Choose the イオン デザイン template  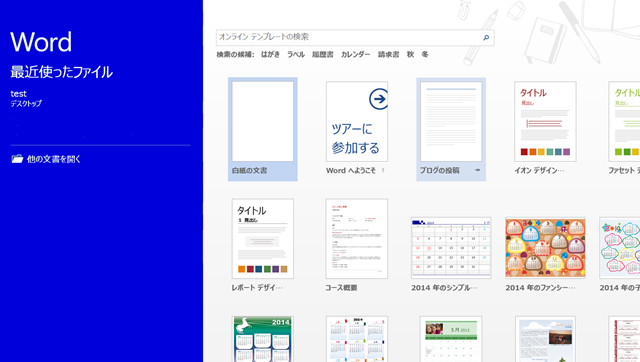[545, 121]
